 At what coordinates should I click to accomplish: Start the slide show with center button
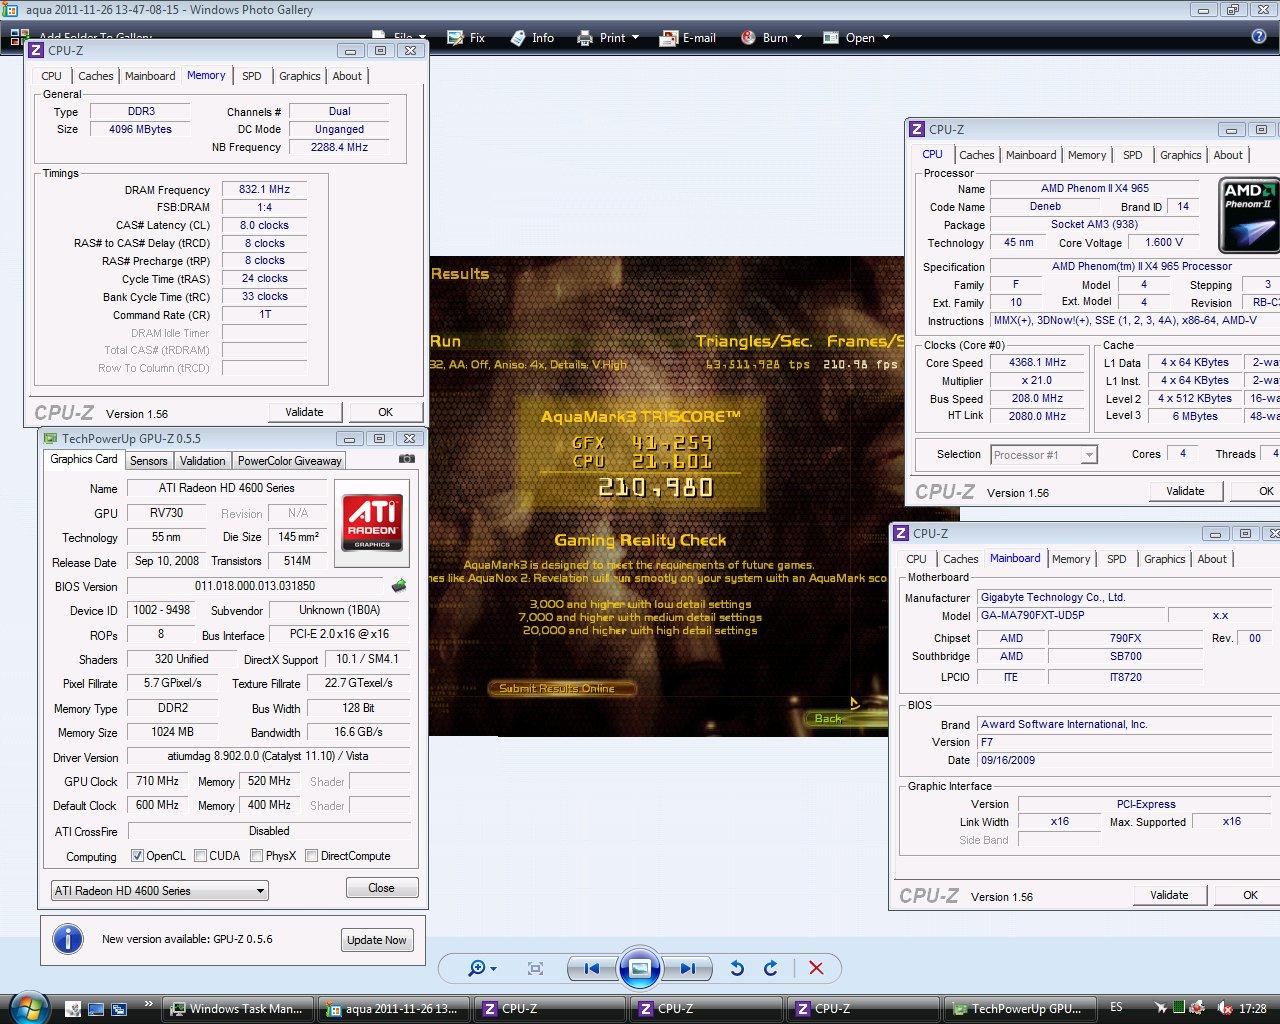(640, 968)
